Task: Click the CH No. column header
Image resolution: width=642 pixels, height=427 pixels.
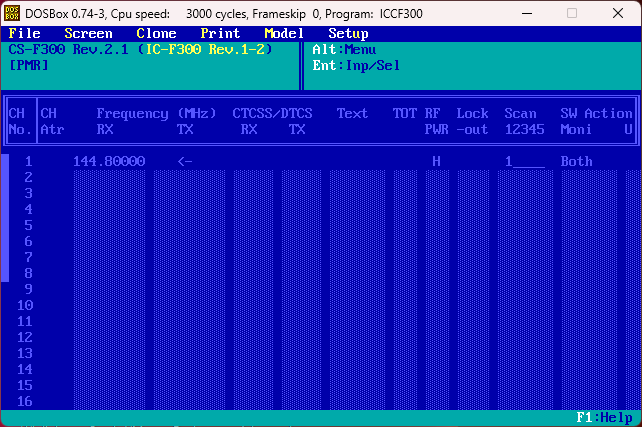Action: 20,121
